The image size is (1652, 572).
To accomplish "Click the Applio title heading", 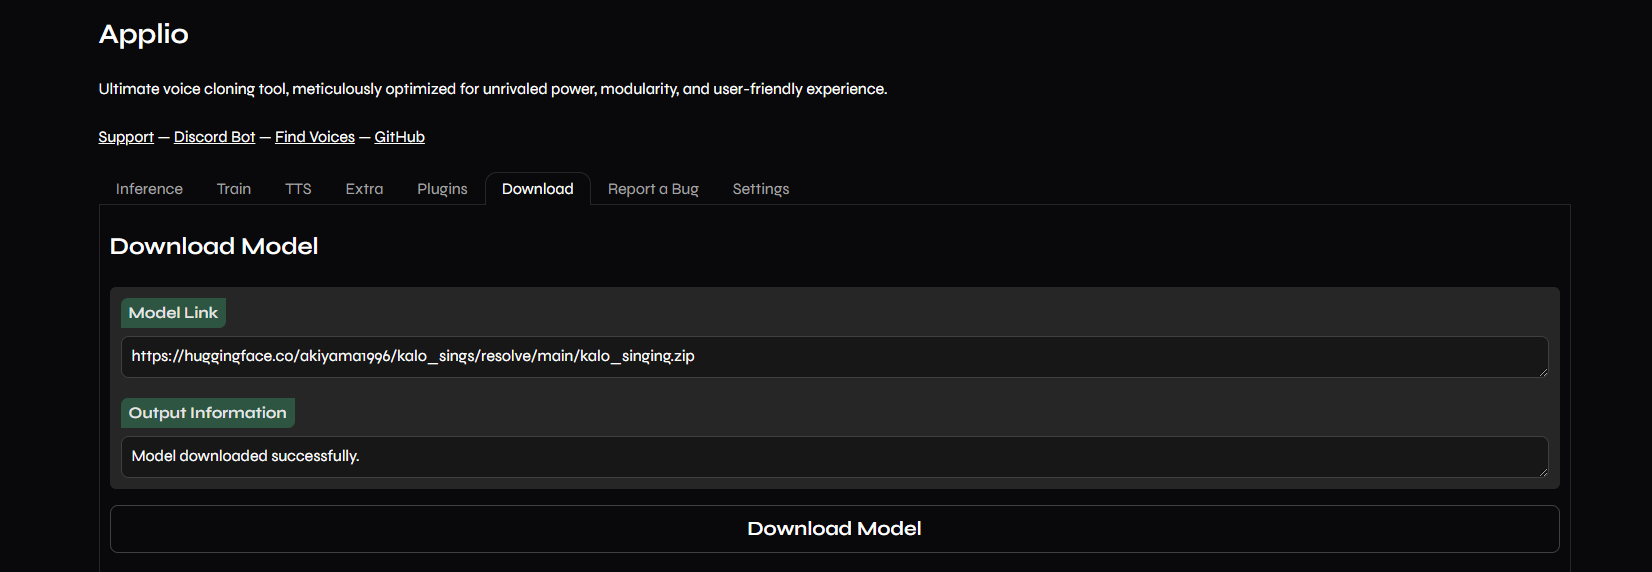I will coord(144,34).
